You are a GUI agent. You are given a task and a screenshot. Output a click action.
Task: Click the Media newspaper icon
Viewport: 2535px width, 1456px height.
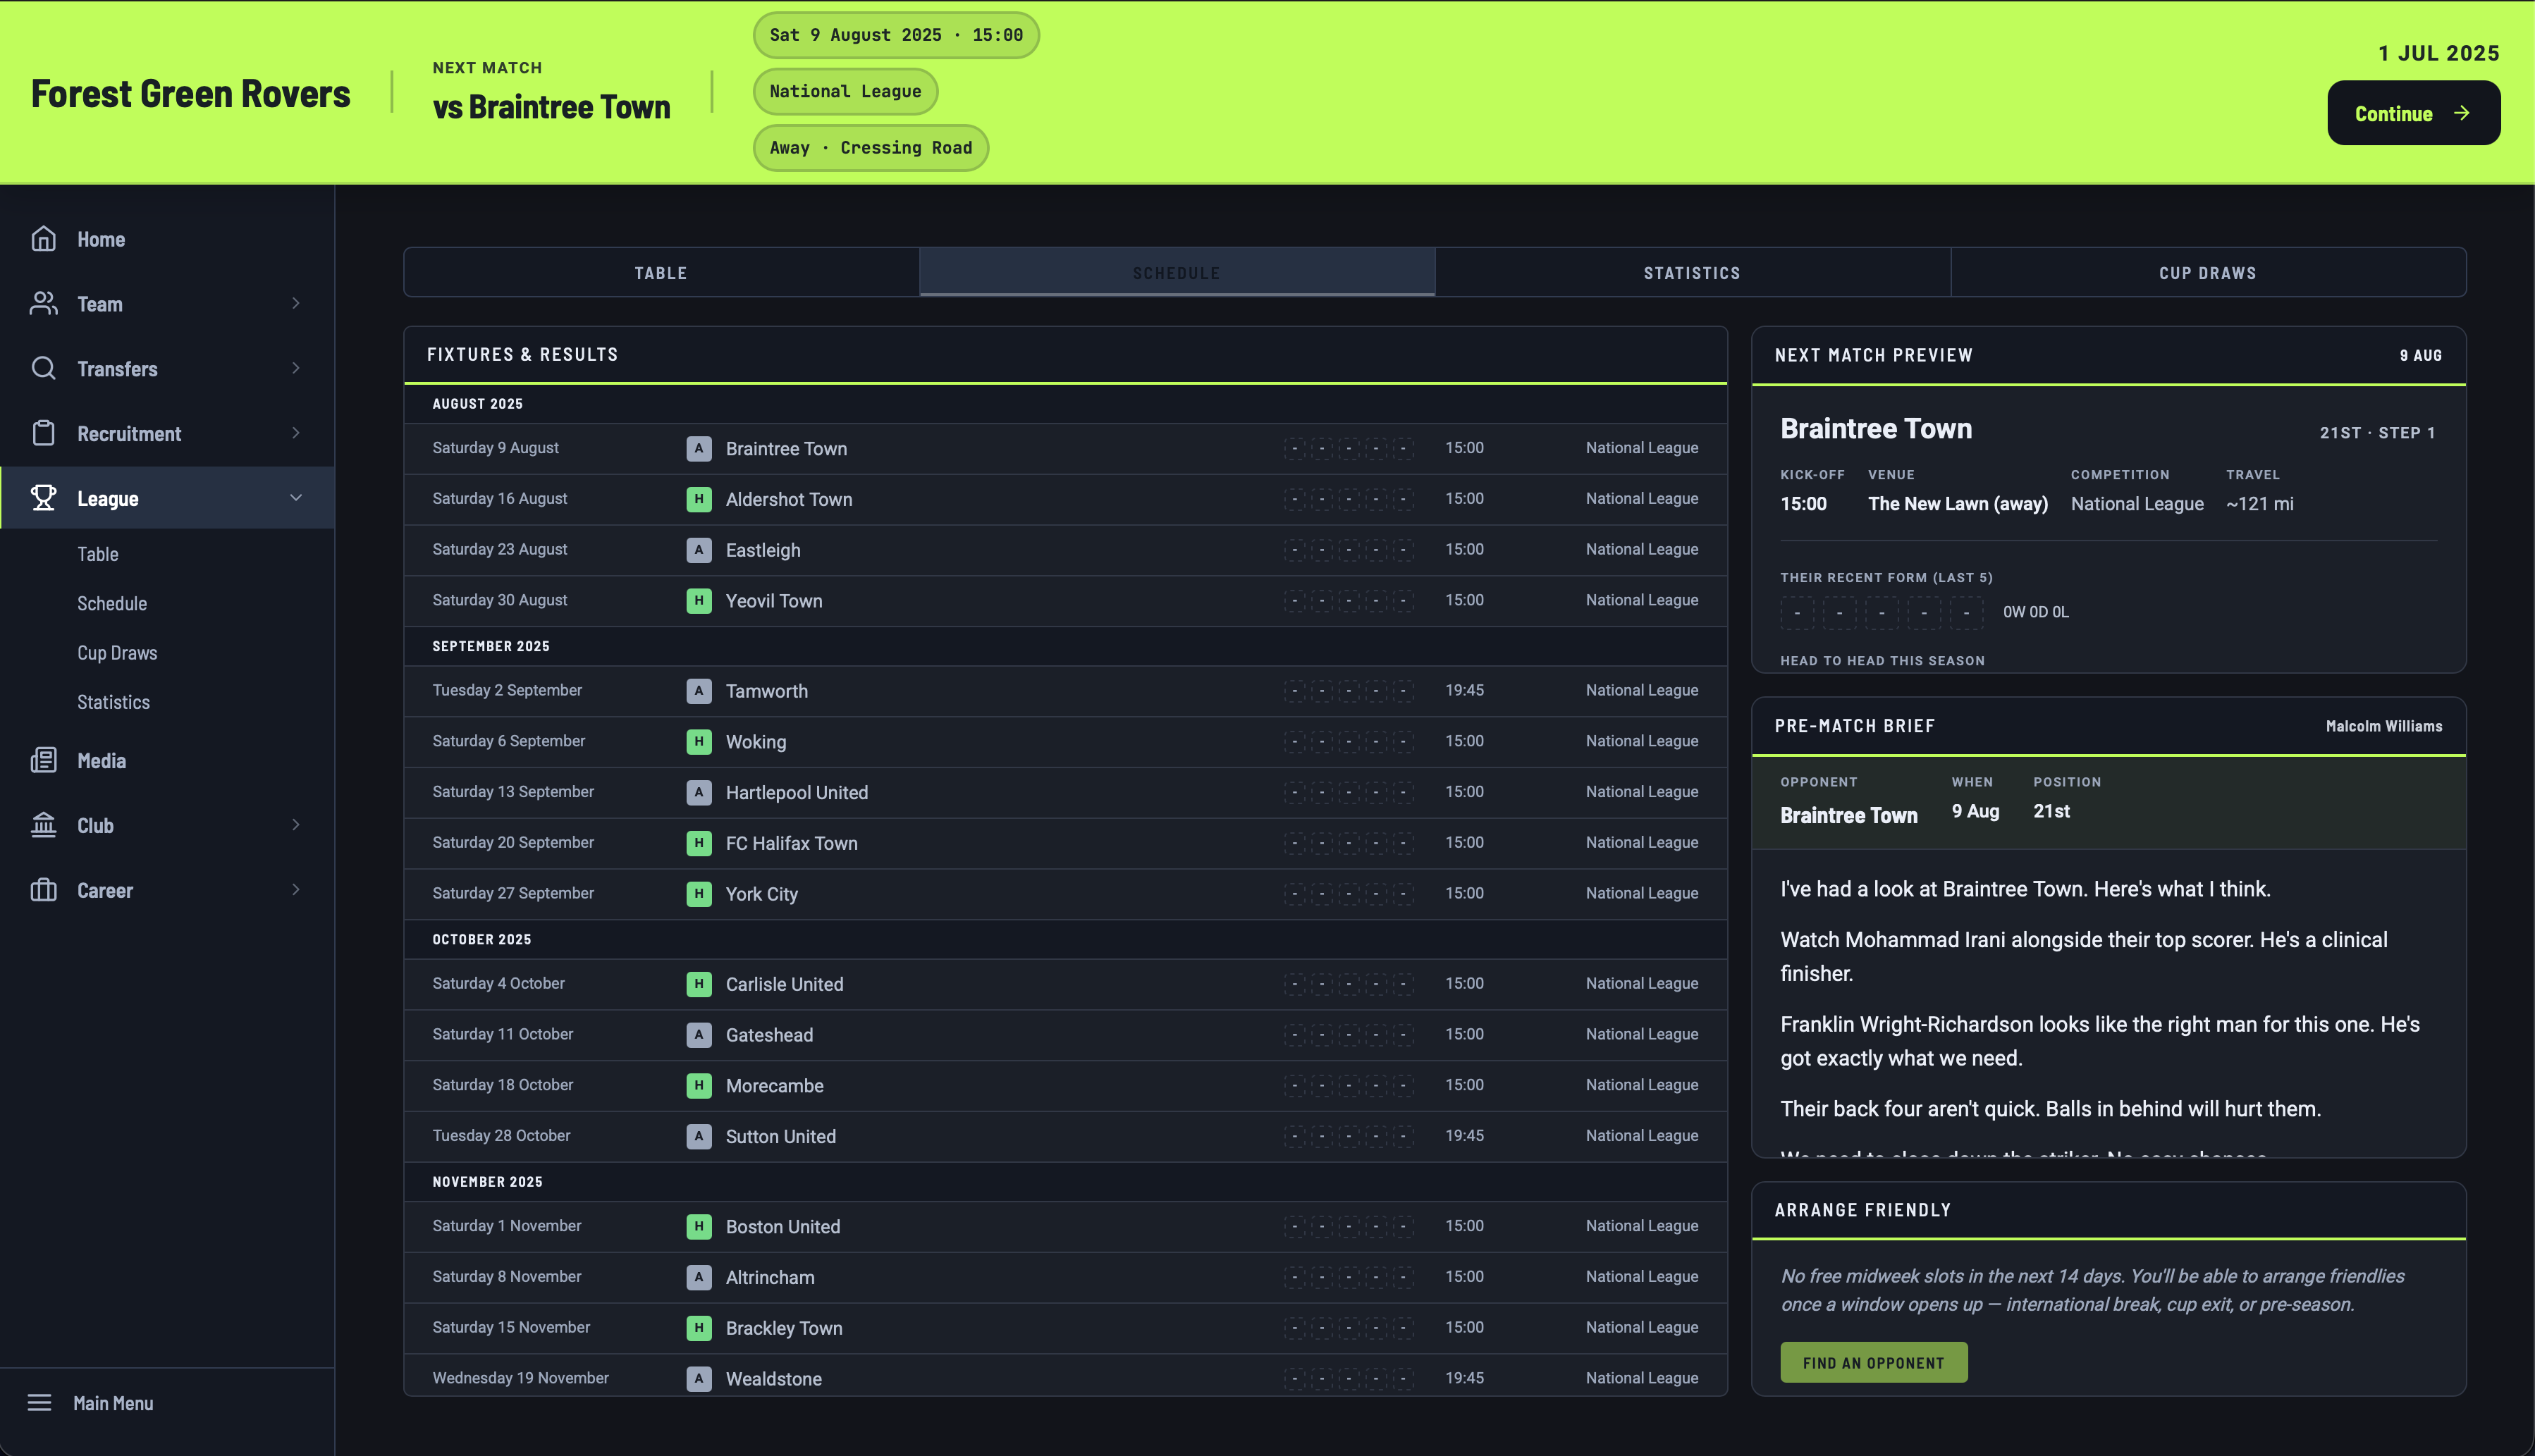43,760
